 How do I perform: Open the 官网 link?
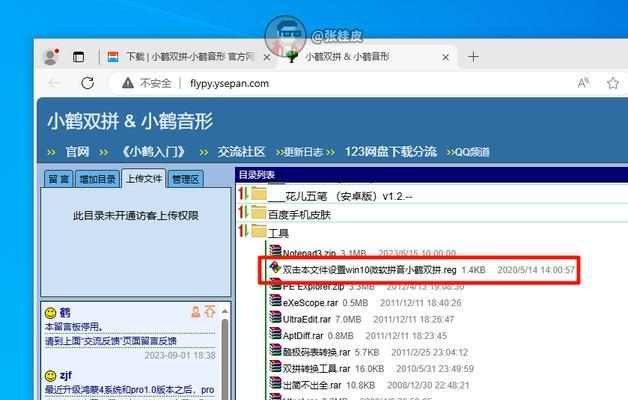pyautogui.click(x=77, y=152)
